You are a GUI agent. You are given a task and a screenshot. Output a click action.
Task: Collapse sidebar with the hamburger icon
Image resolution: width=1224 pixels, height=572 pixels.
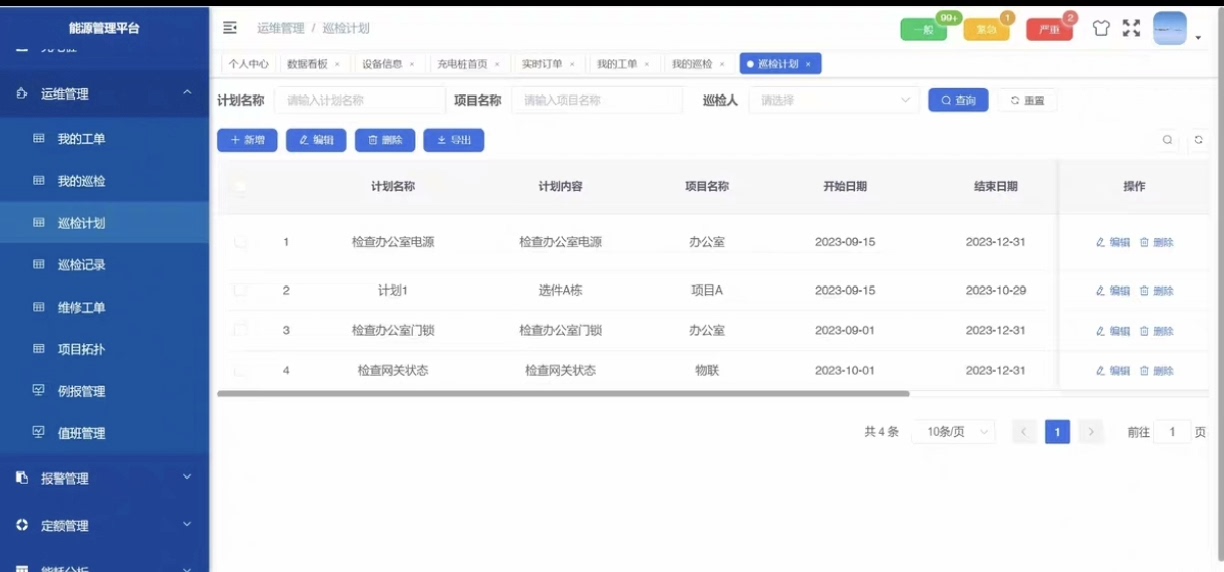coord(230,27)
